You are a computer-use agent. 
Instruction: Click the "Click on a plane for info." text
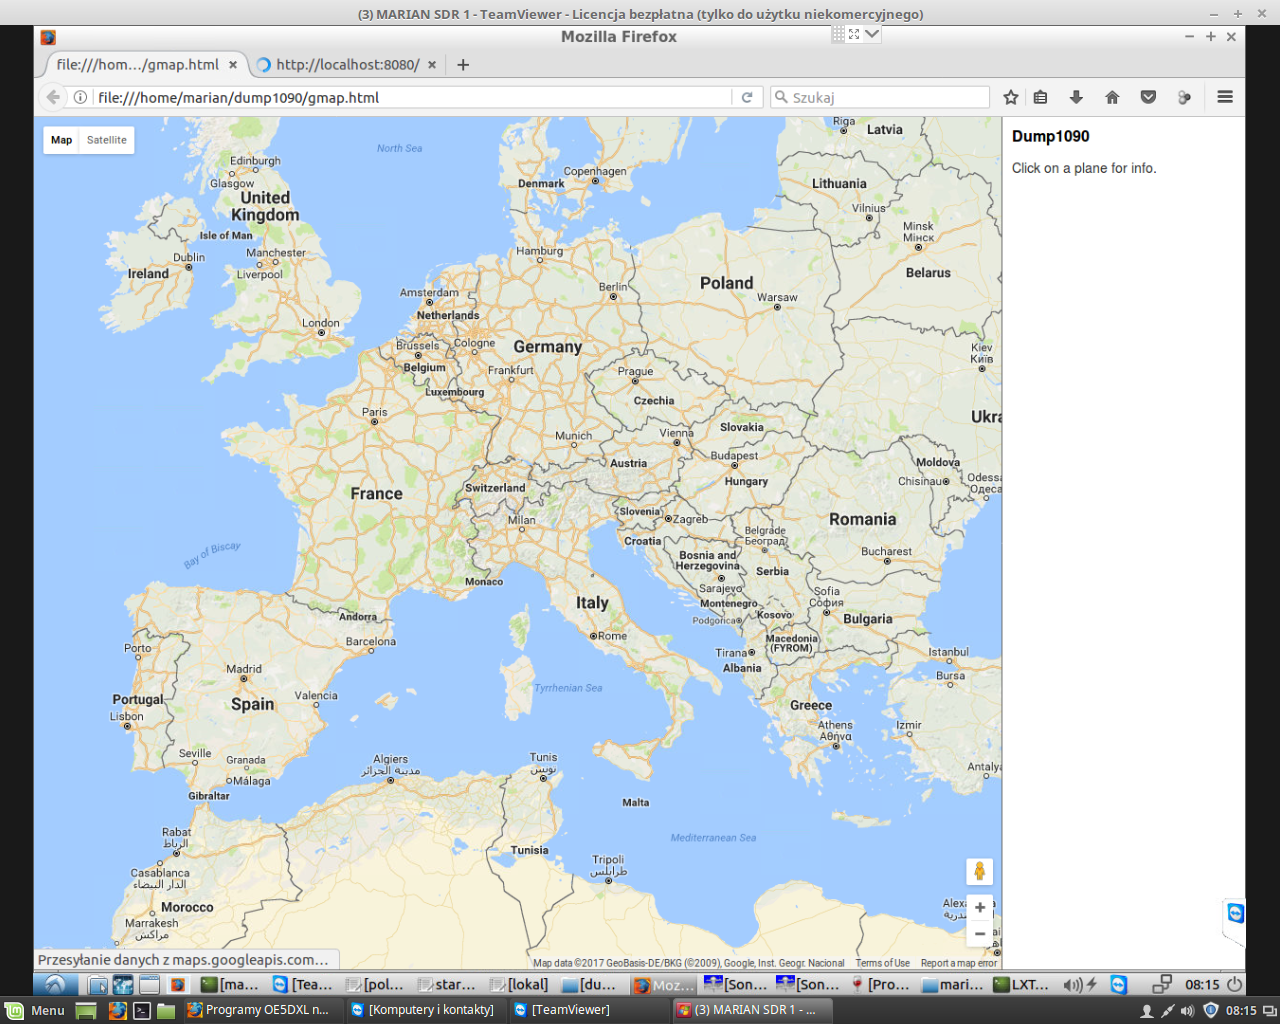[1084, 168]
